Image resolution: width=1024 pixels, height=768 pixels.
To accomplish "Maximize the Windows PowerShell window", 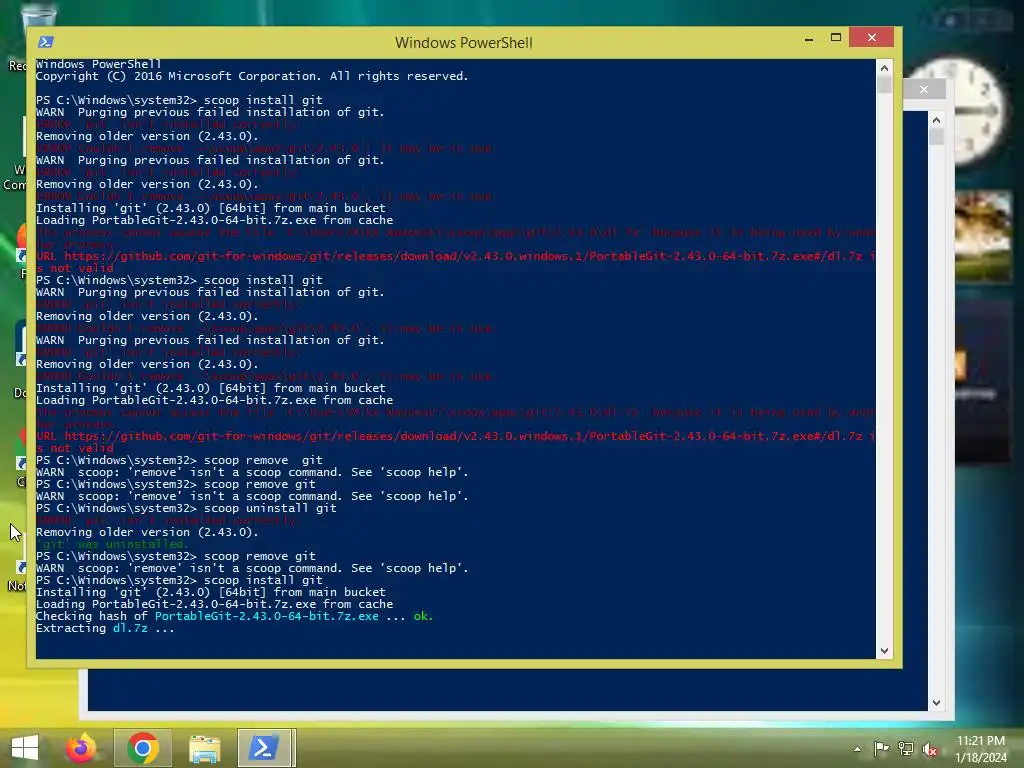I will pyautogui.click(x=835, y=38).
